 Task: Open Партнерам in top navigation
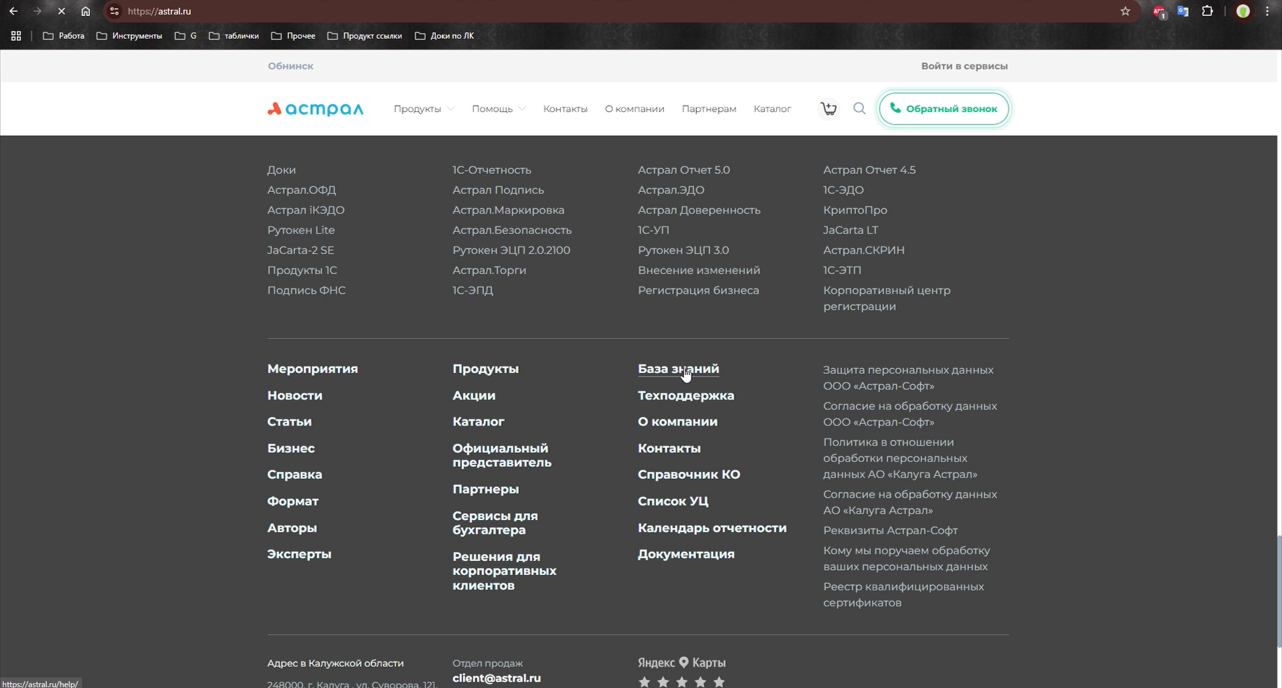[709, 109]
